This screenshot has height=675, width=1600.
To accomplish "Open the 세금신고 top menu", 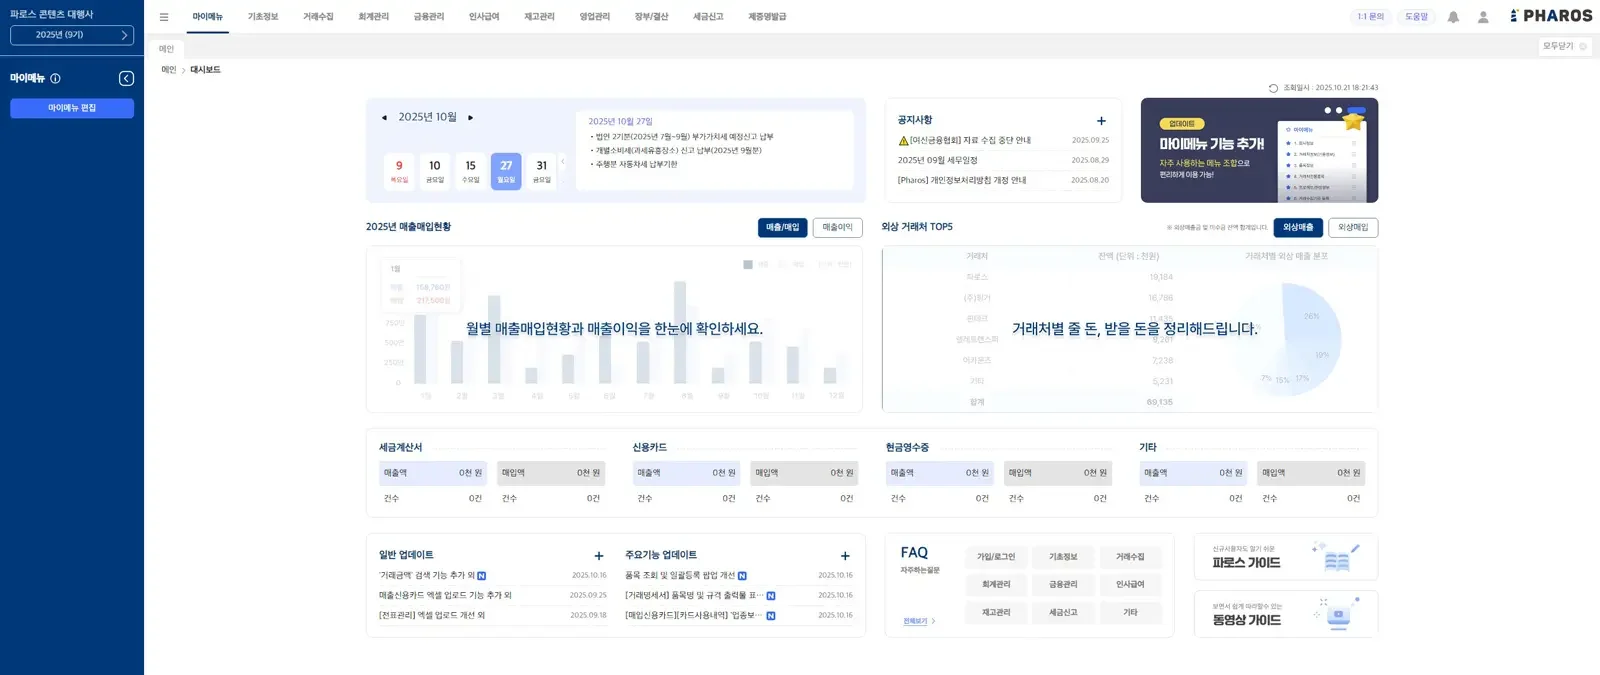I will tap(708, 17).
